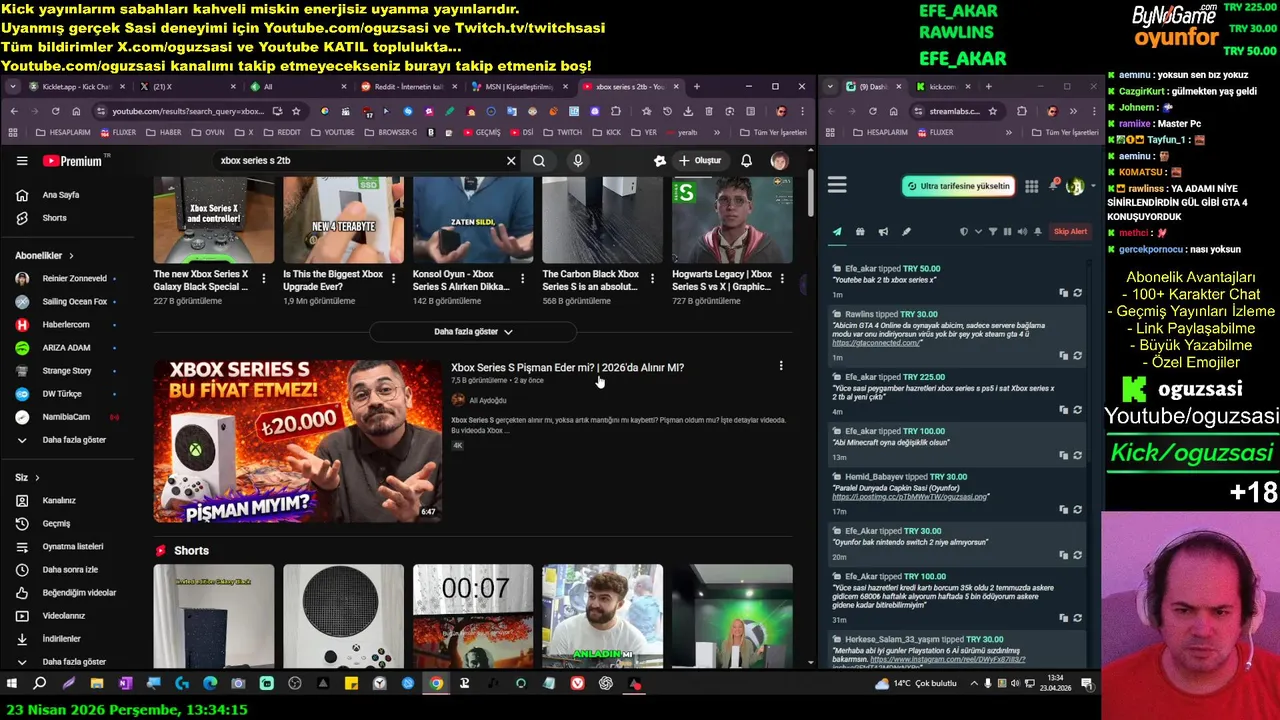Click the YouTube Oluştur create button

click(700, 161)
